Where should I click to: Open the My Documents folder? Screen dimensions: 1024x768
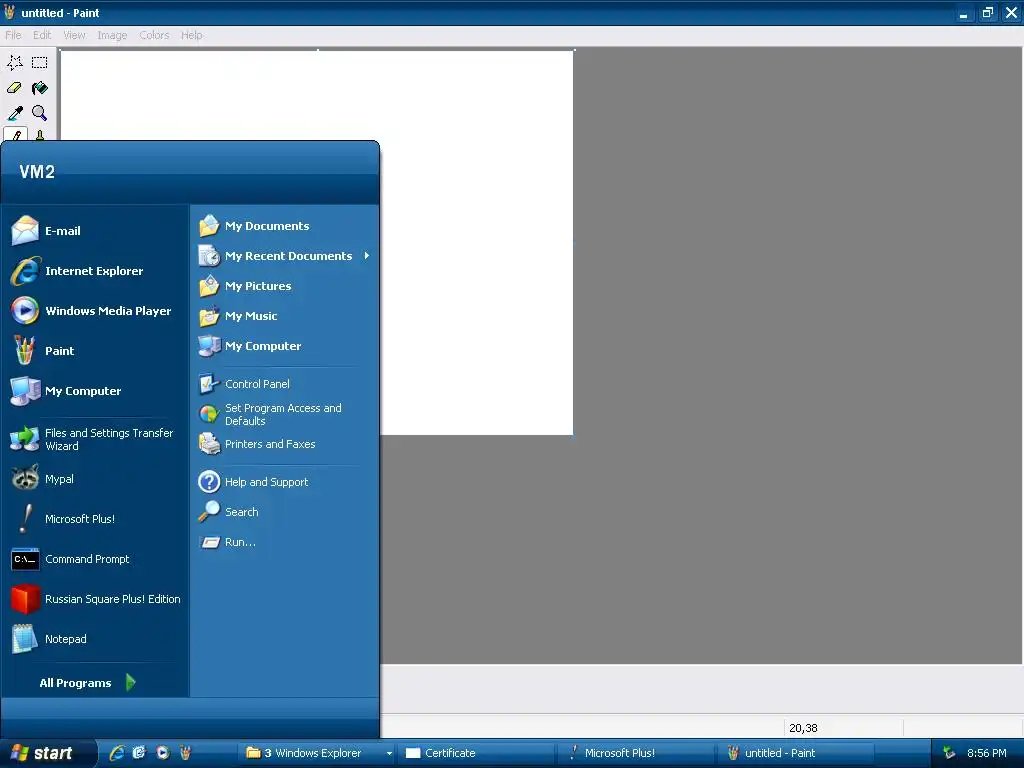285,226
